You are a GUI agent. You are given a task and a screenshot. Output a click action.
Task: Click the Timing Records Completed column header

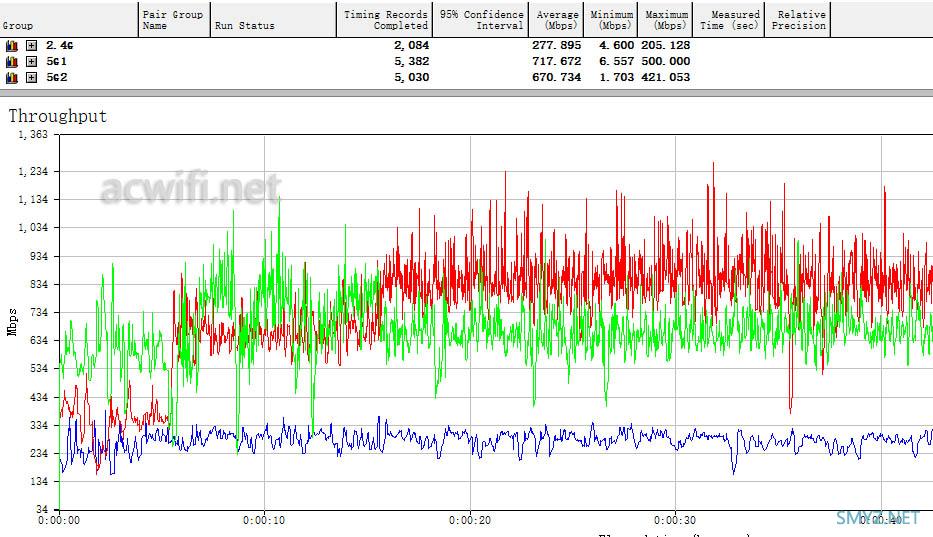pos(384,20)
